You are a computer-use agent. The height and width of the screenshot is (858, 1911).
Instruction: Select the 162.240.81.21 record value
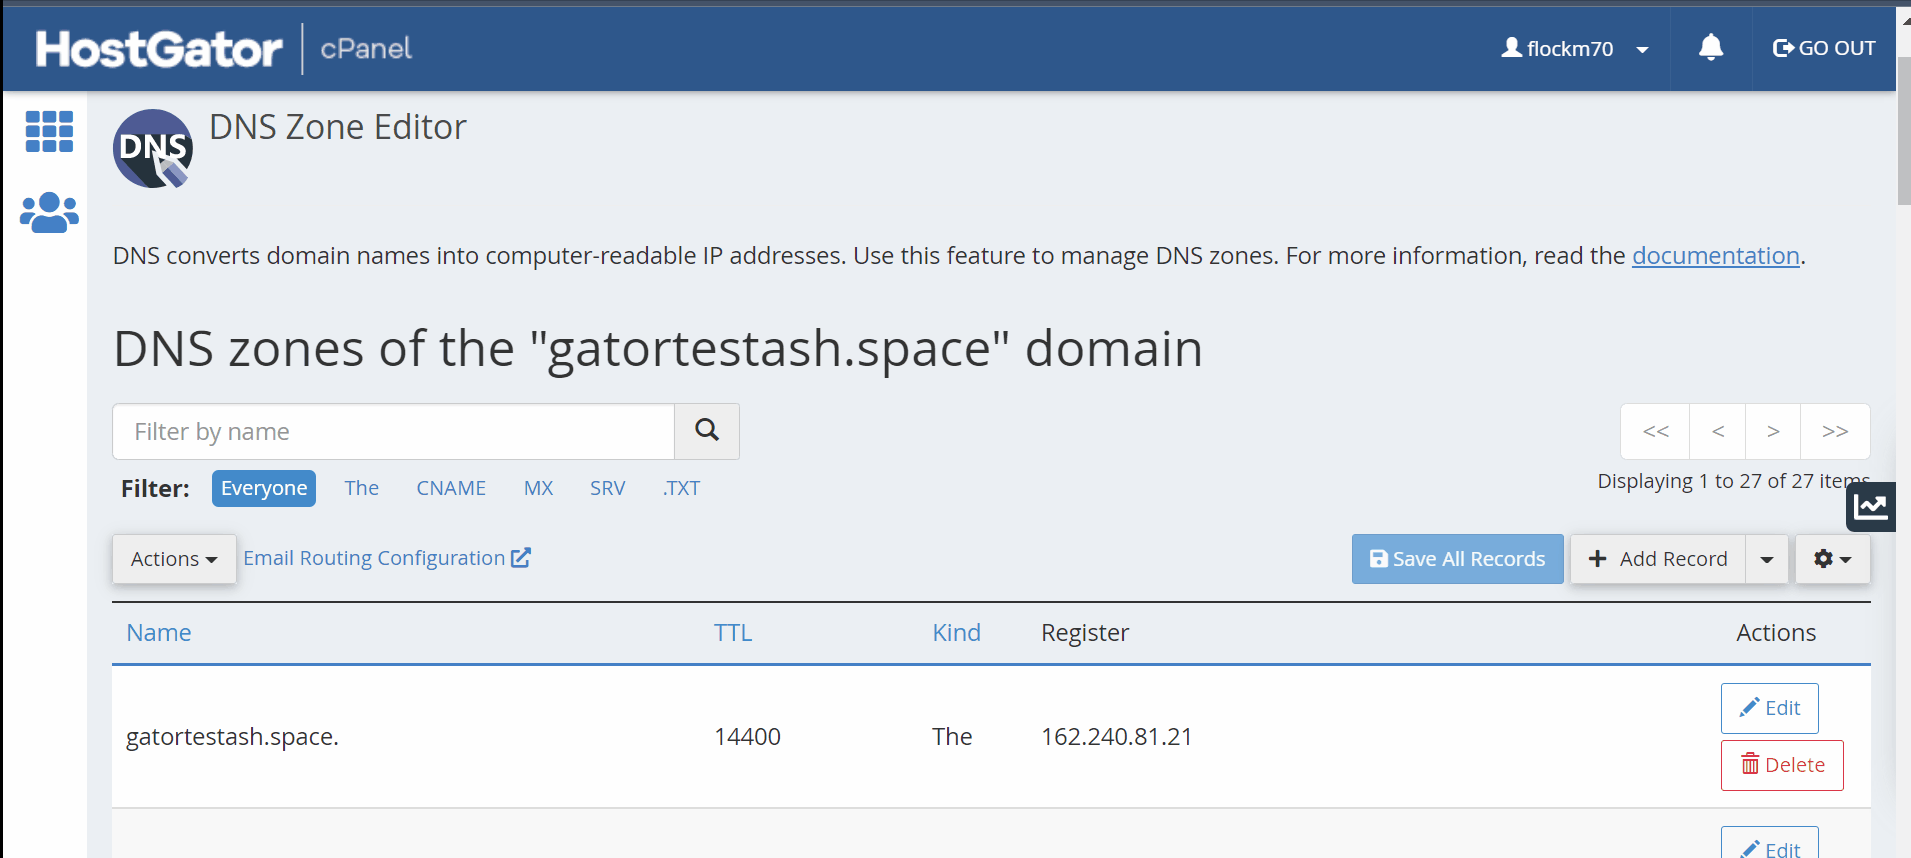1117,737
